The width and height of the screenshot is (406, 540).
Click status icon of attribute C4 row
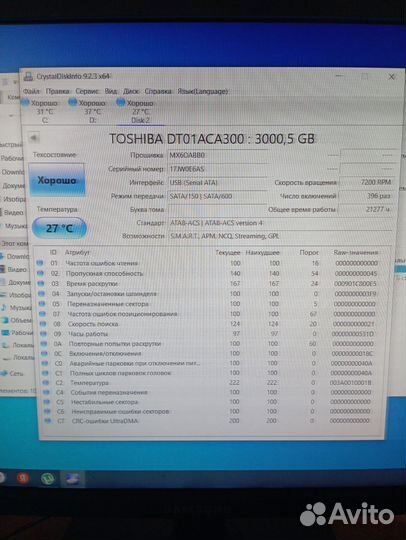pyautogui.click(x=46, y=392)
